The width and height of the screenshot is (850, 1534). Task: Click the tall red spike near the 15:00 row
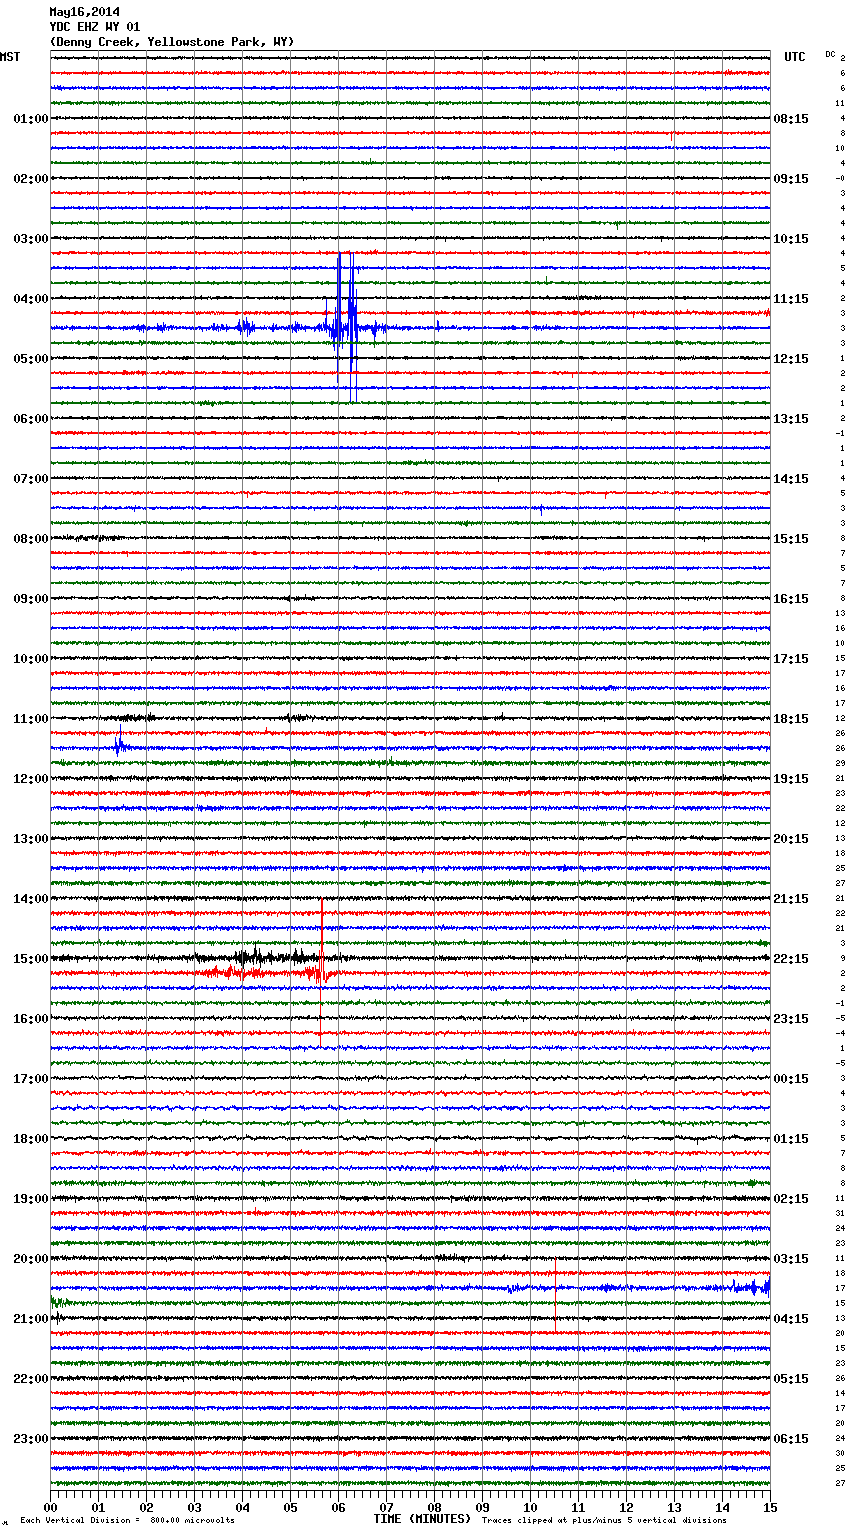[x=321, y=972]
